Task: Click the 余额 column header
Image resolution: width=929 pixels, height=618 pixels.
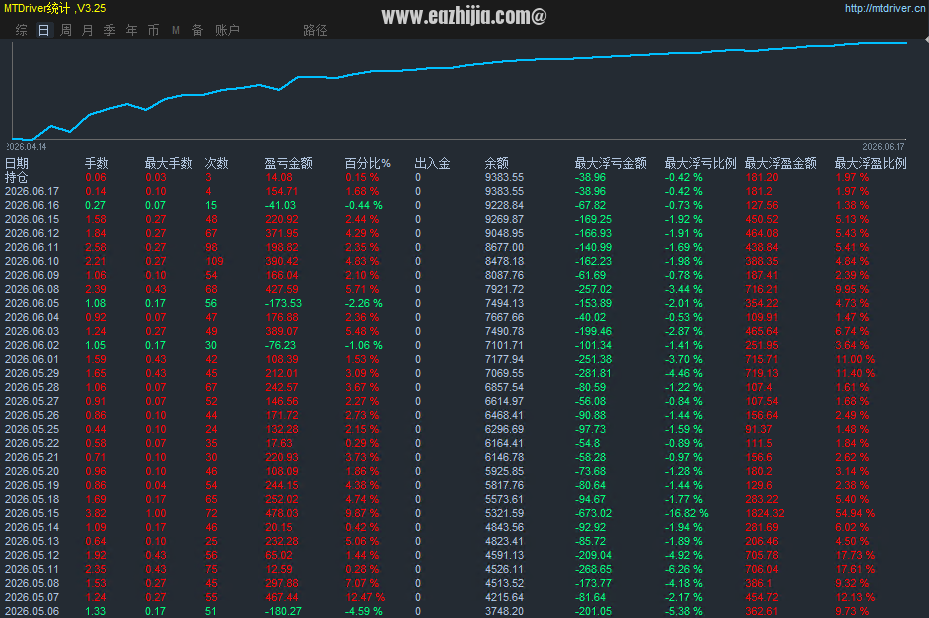Action: click(x=496, y=163)
